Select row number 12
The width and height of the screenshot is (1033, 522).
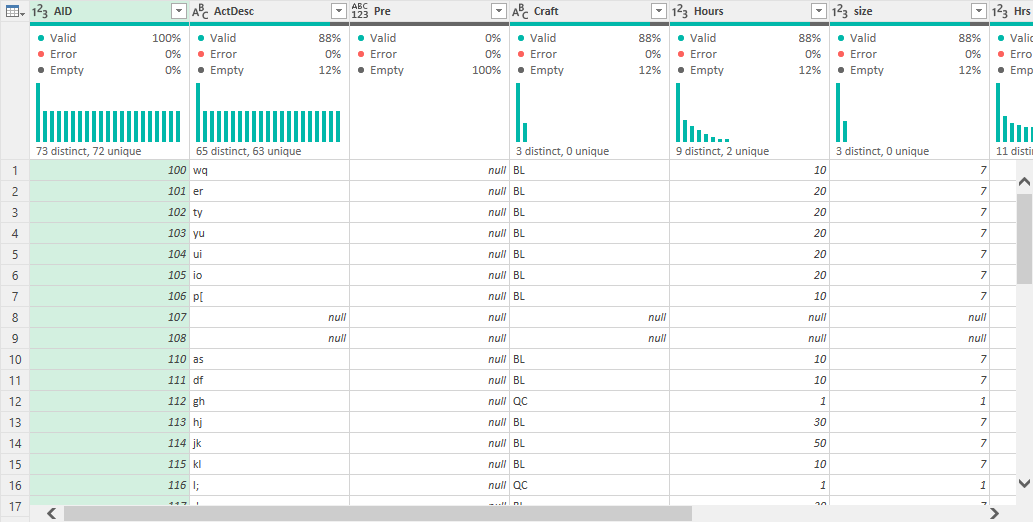pyautogui.click(x=15, y=401)
